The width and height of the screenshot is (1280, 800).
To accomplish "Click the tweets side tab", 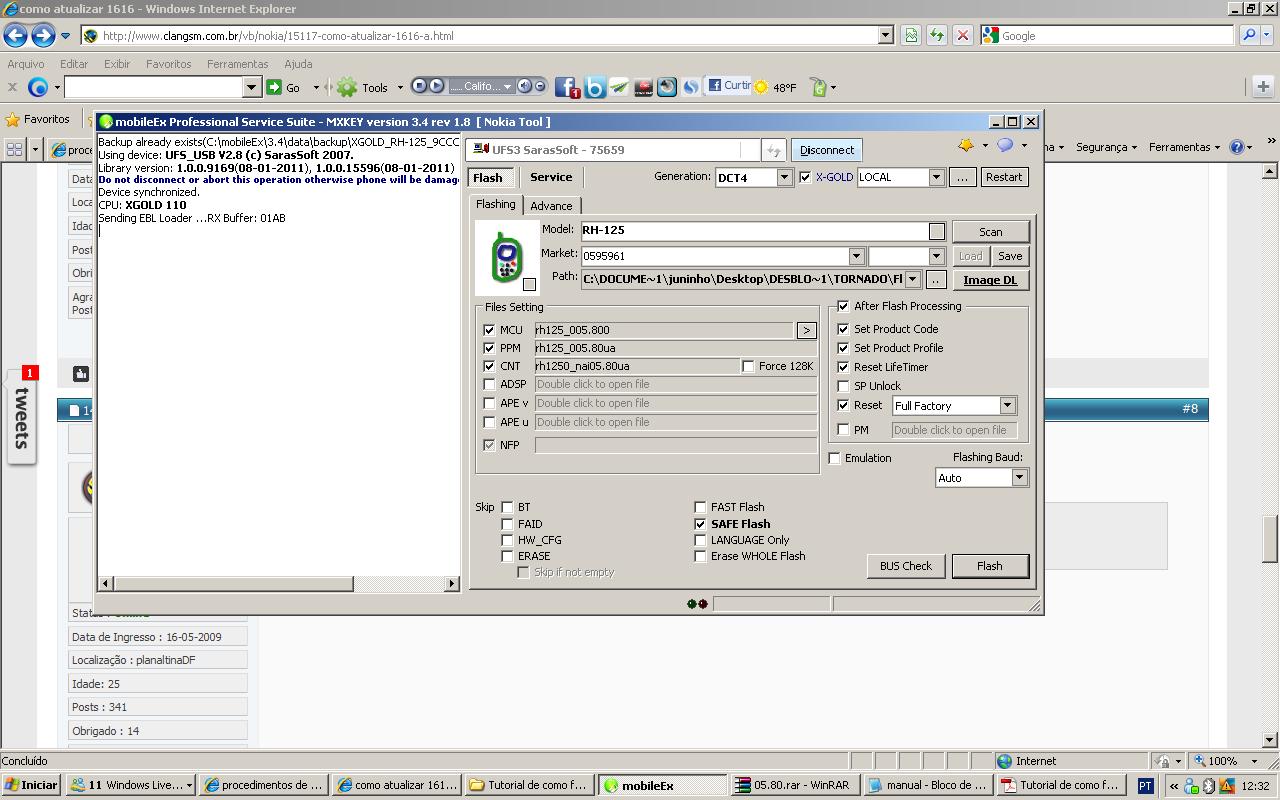I will [x=21, y=417].
